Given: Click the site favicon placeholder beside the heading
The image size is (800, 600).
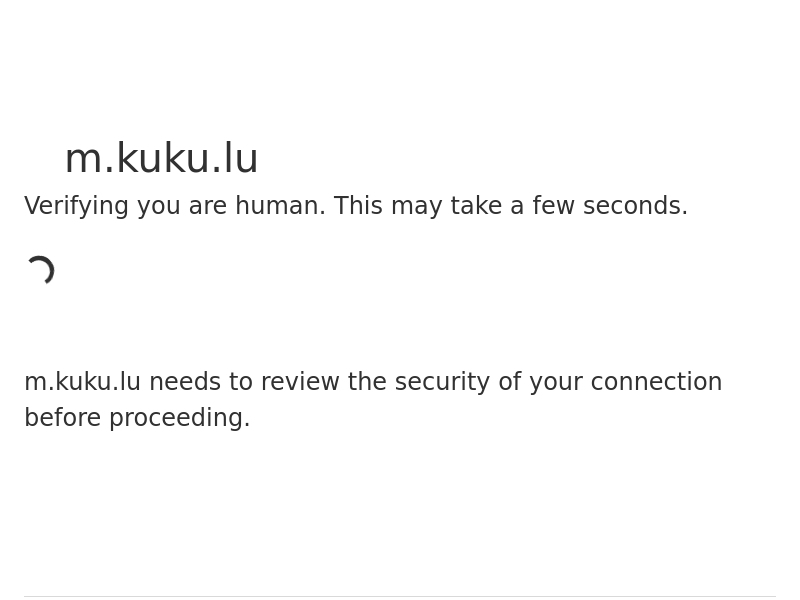Looking at the screenshot, I should [40, 159].
